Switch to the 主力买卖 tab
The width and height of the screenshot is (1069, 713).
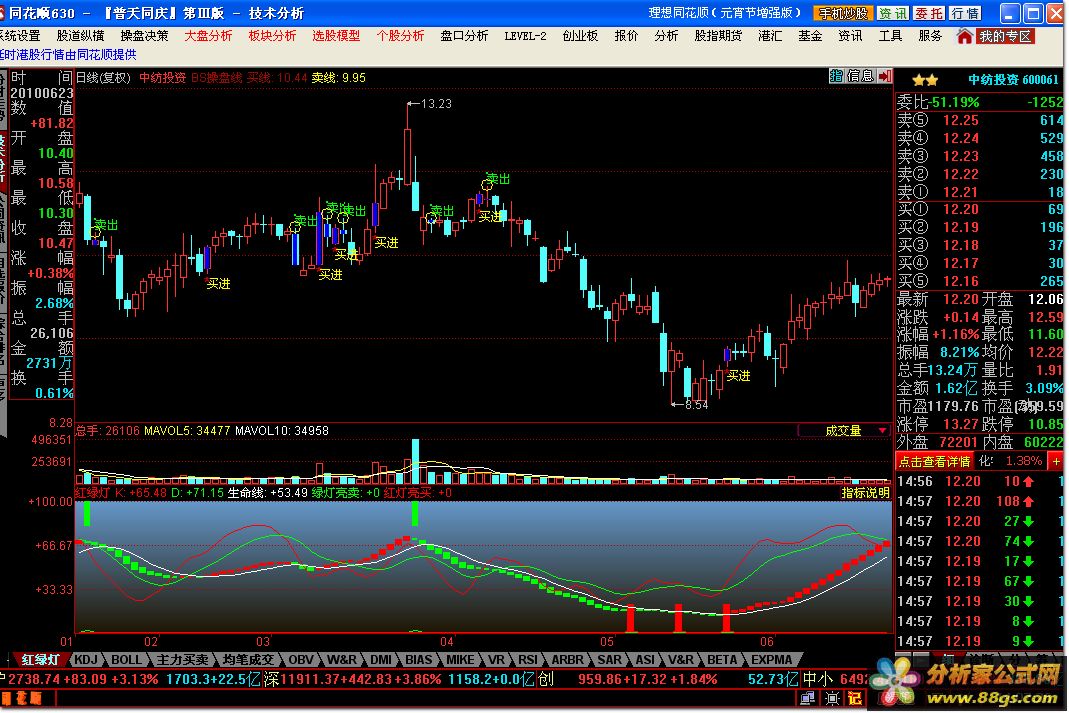pyautogui.click(x=182, y=660)
